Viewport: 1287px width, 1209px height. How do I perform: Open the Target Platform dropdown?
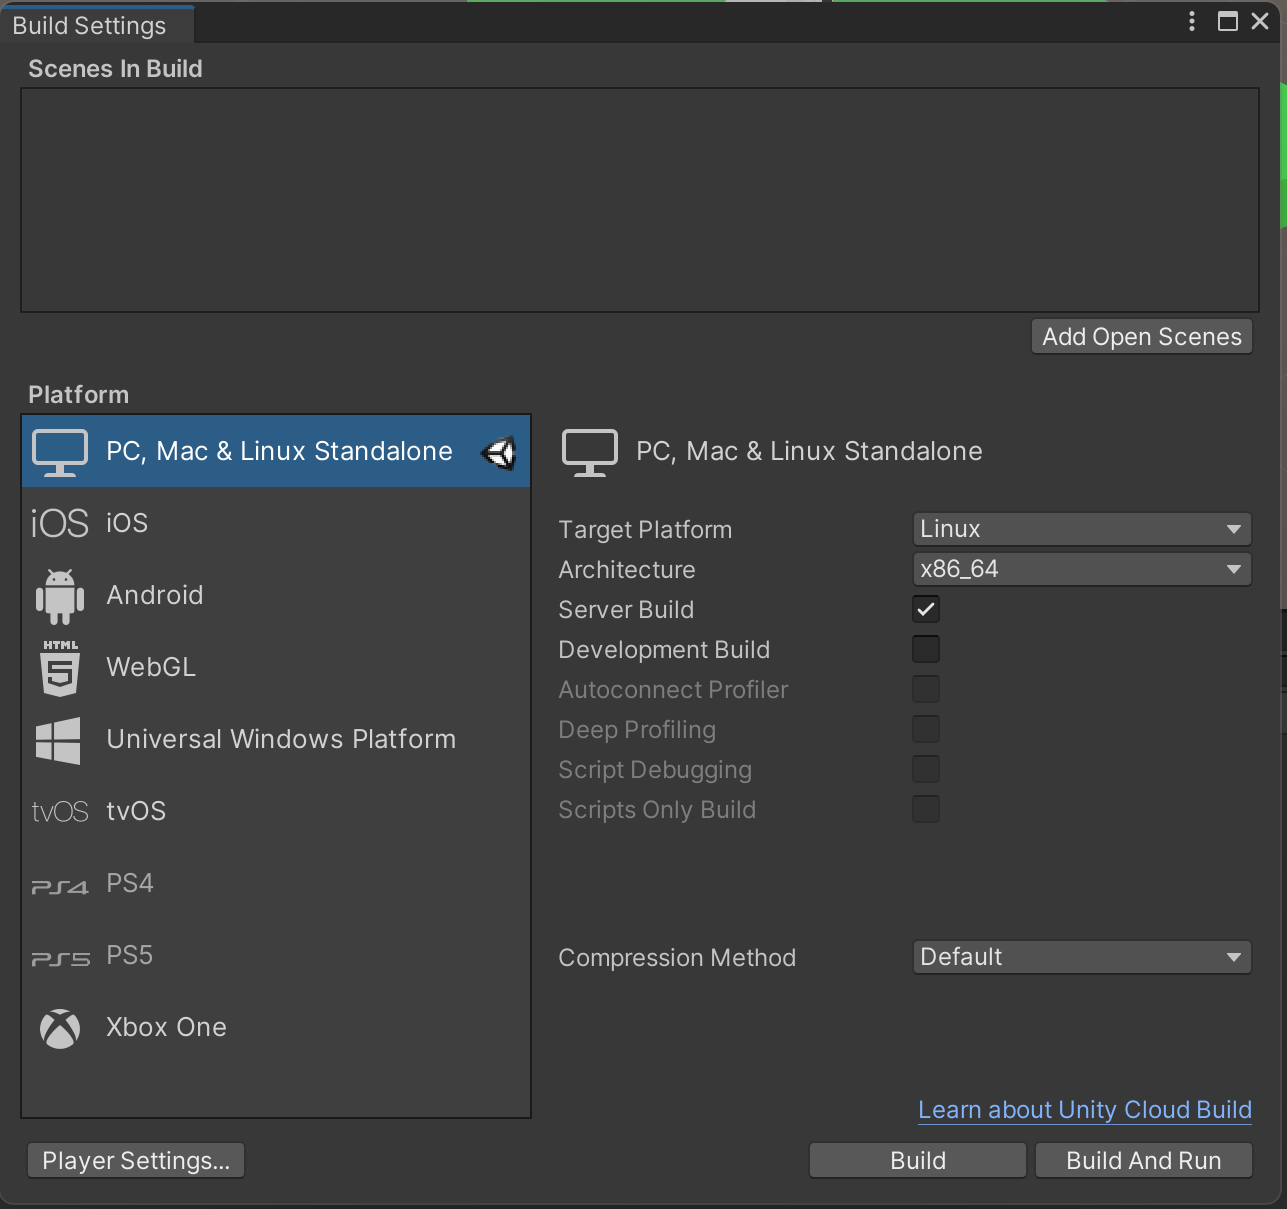click(1081, 529)
